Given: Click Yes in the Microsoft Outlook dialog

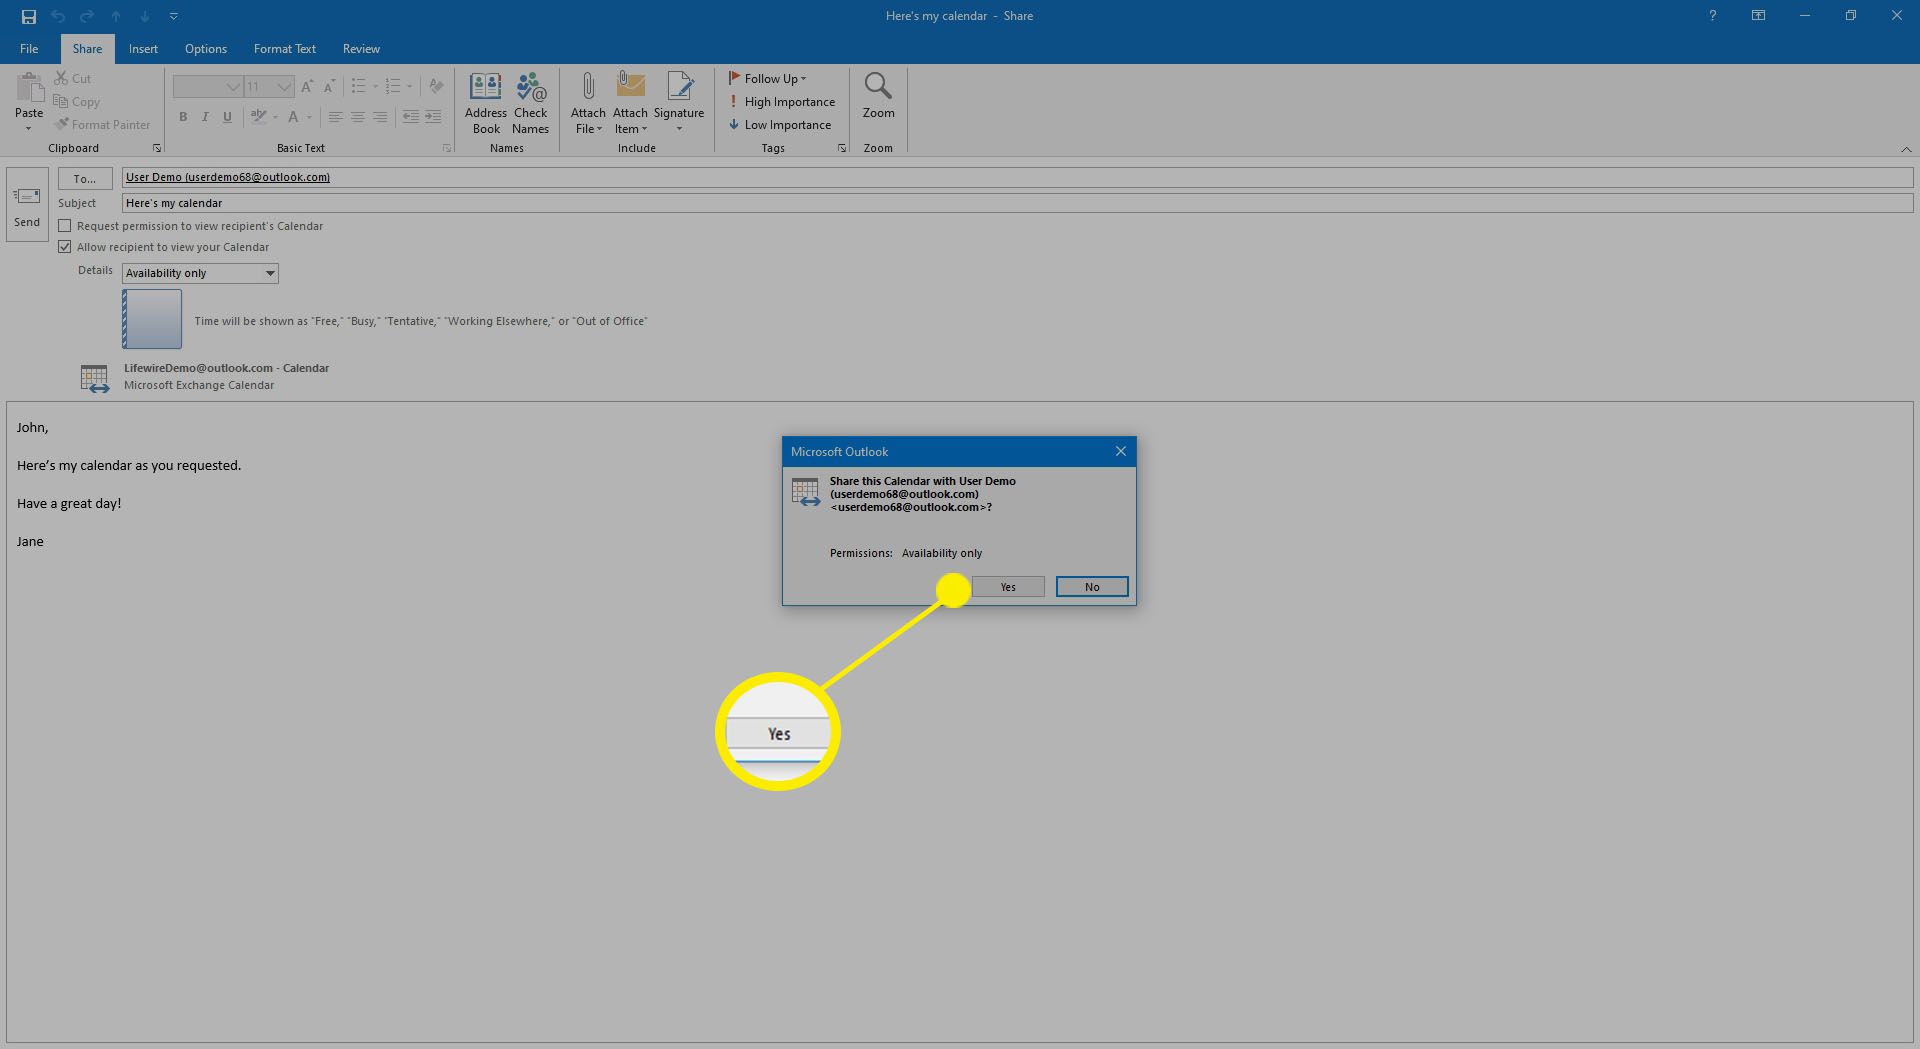Looking at the screenshot, I should point(1008,587).
